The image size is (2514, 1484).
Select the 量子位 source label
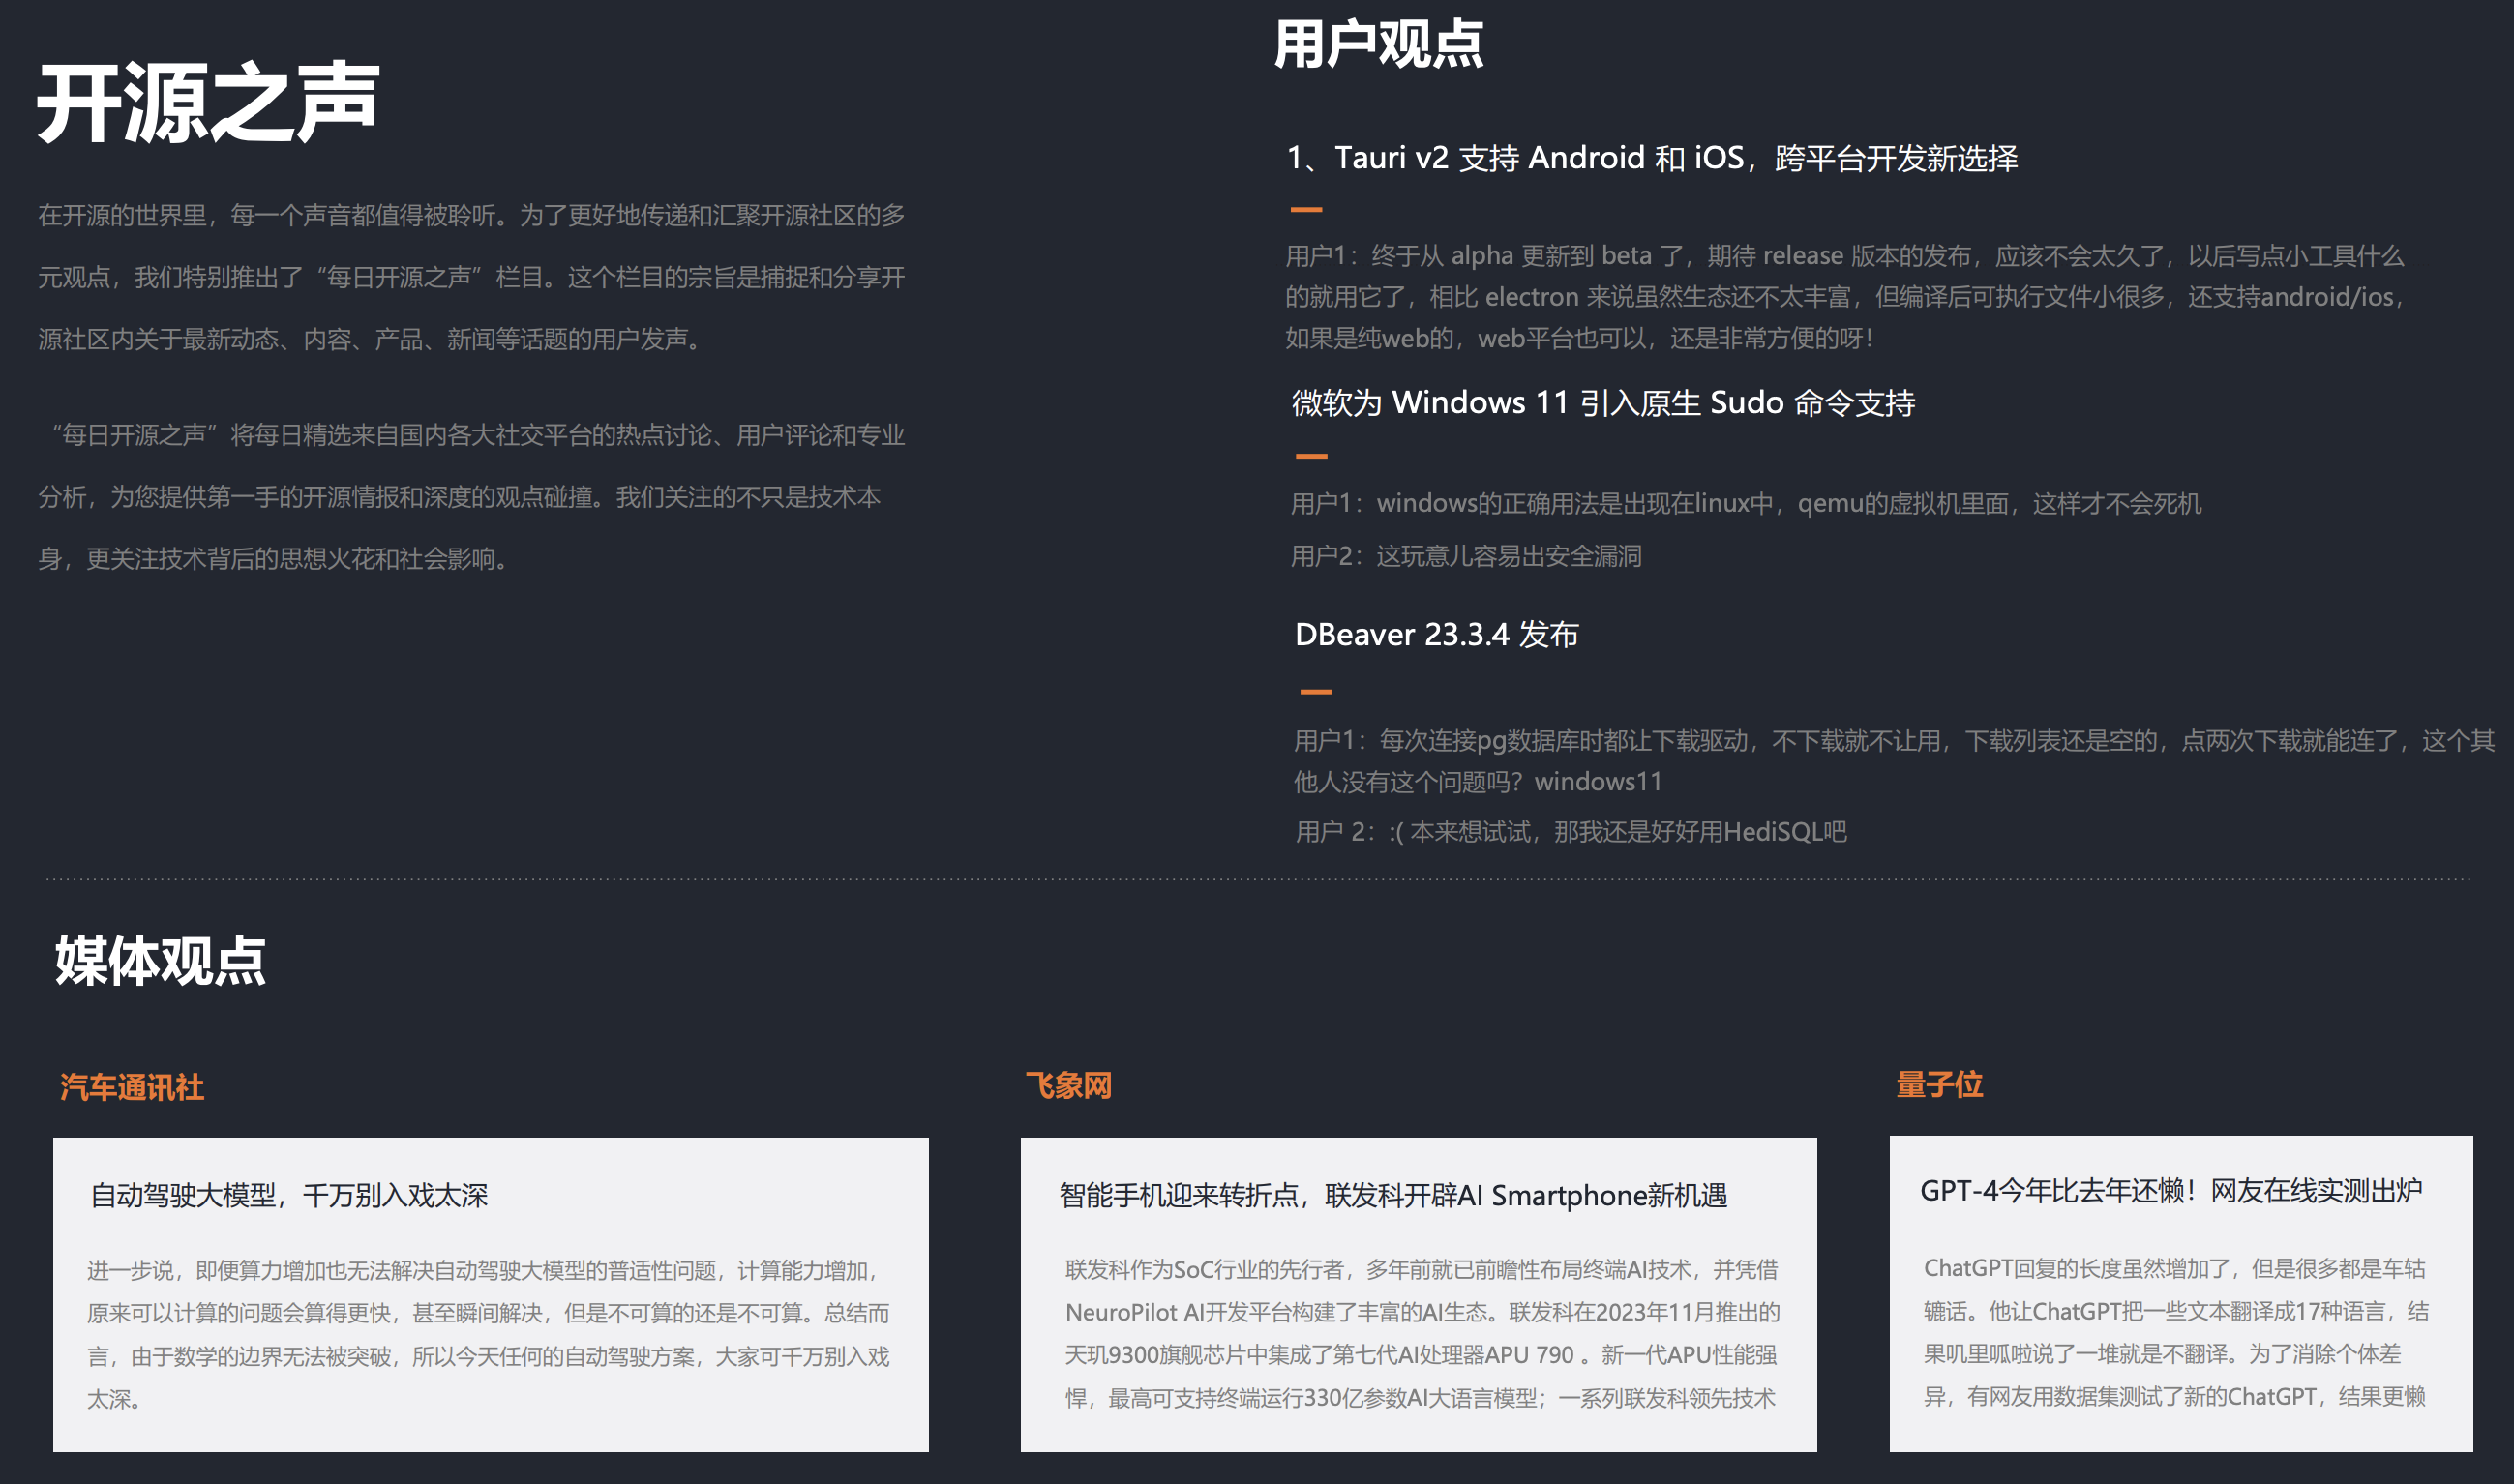coord(1939,1084)
